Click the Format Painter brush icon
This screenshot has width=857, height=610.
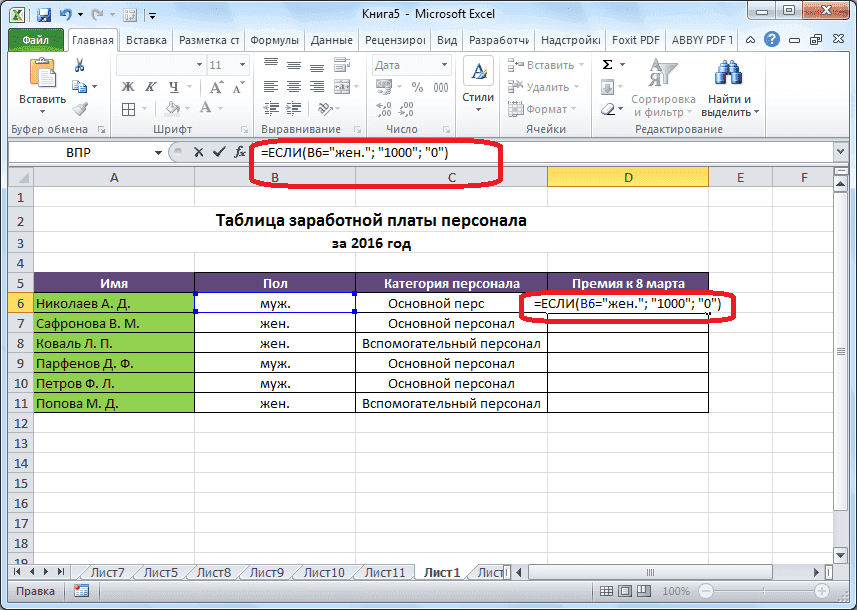point(79,109)
